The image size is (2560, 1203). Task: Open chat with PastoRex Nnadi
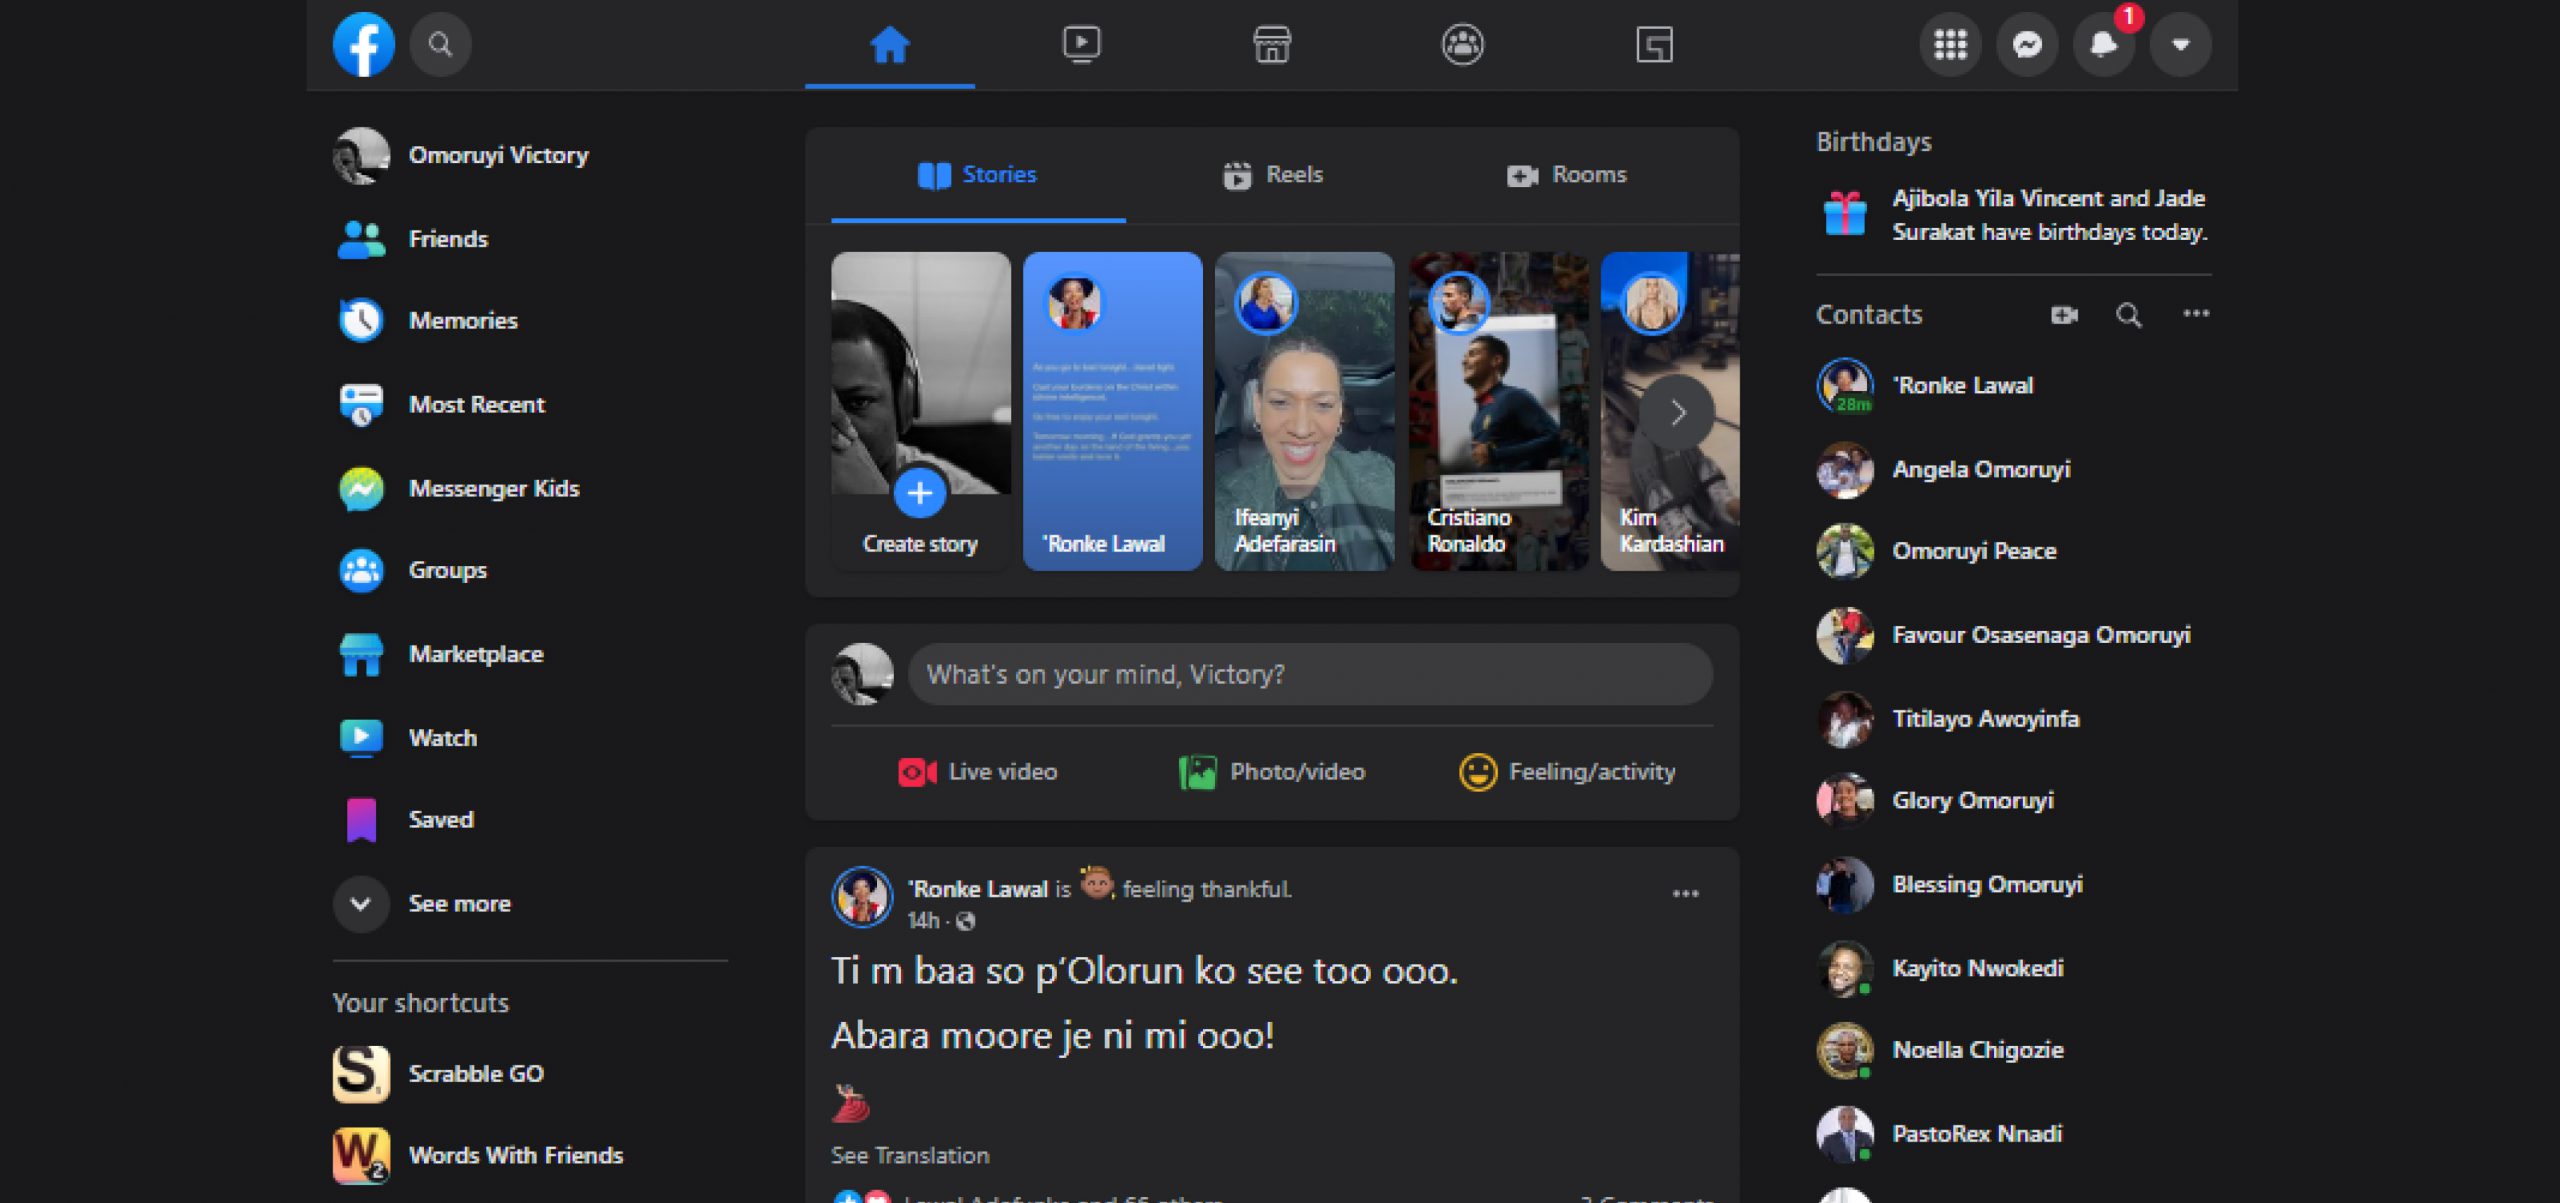2013,1135
